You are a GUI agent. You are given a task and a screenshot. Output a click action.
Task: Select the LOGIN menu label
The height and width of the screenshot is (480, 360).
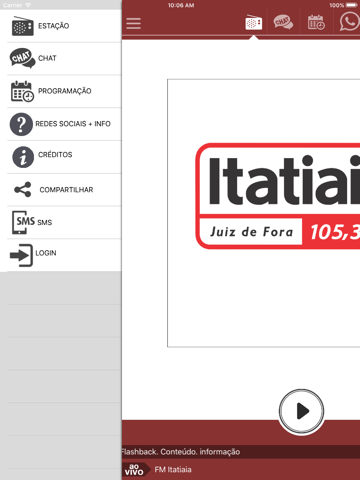pyautogui.click(x=46, y=253)
